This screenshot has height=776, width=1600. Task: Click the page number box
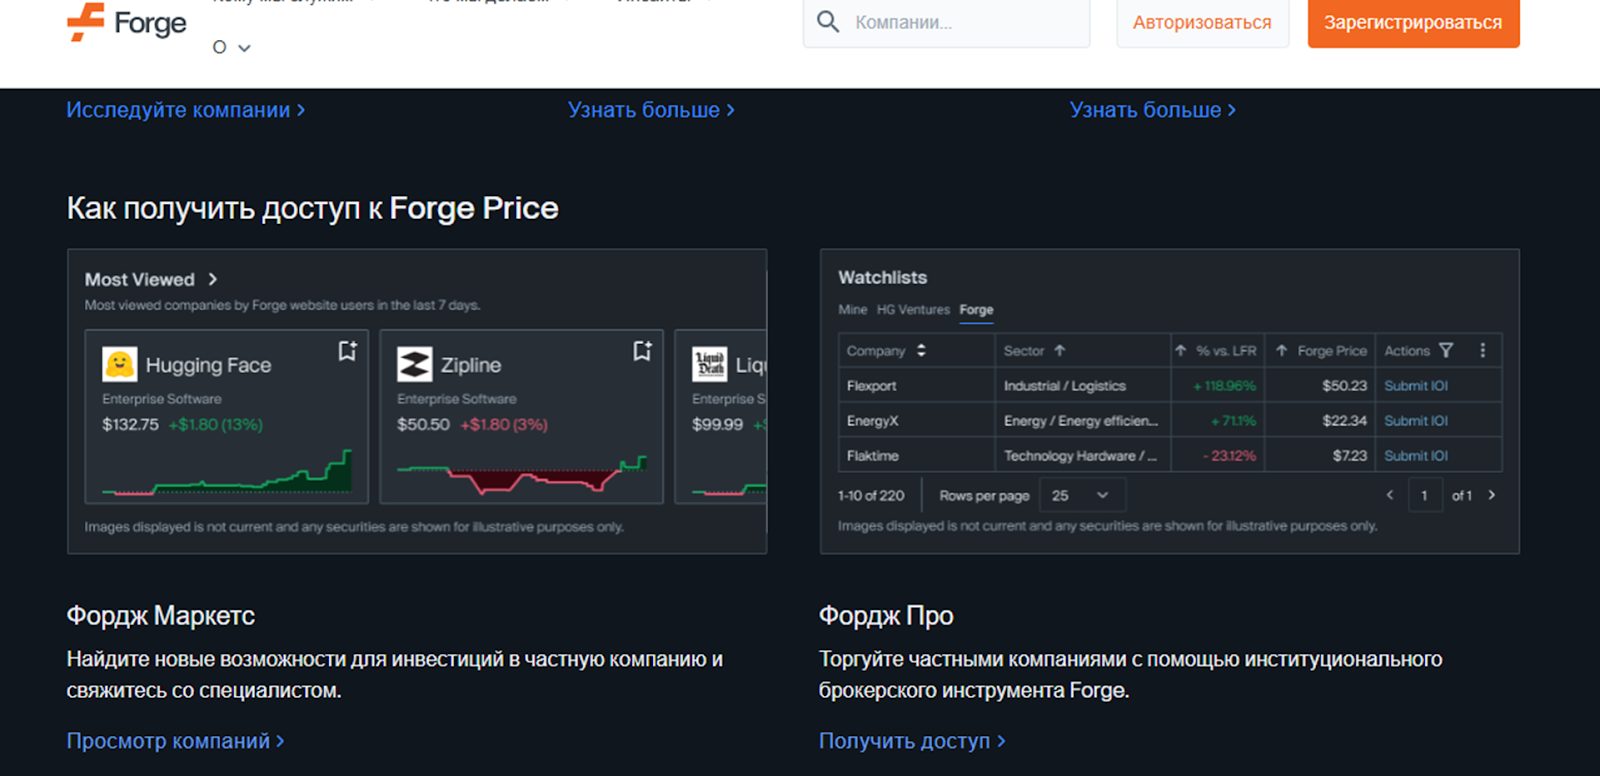1425,495
